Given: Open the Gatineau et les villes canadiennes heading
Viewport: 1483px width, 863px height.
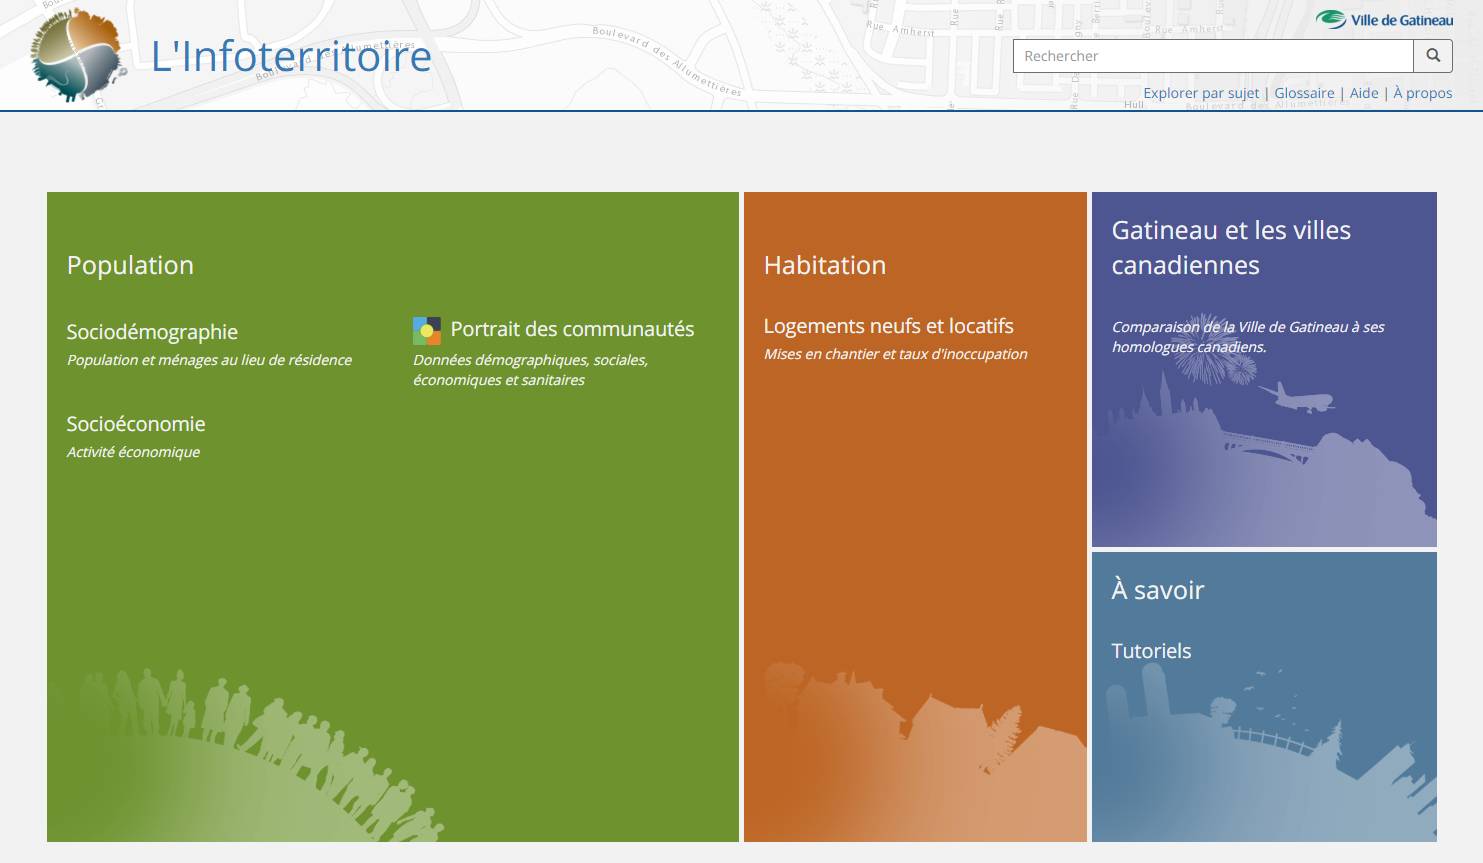Looking at the screenshot, I should [x=1230, y=247].
